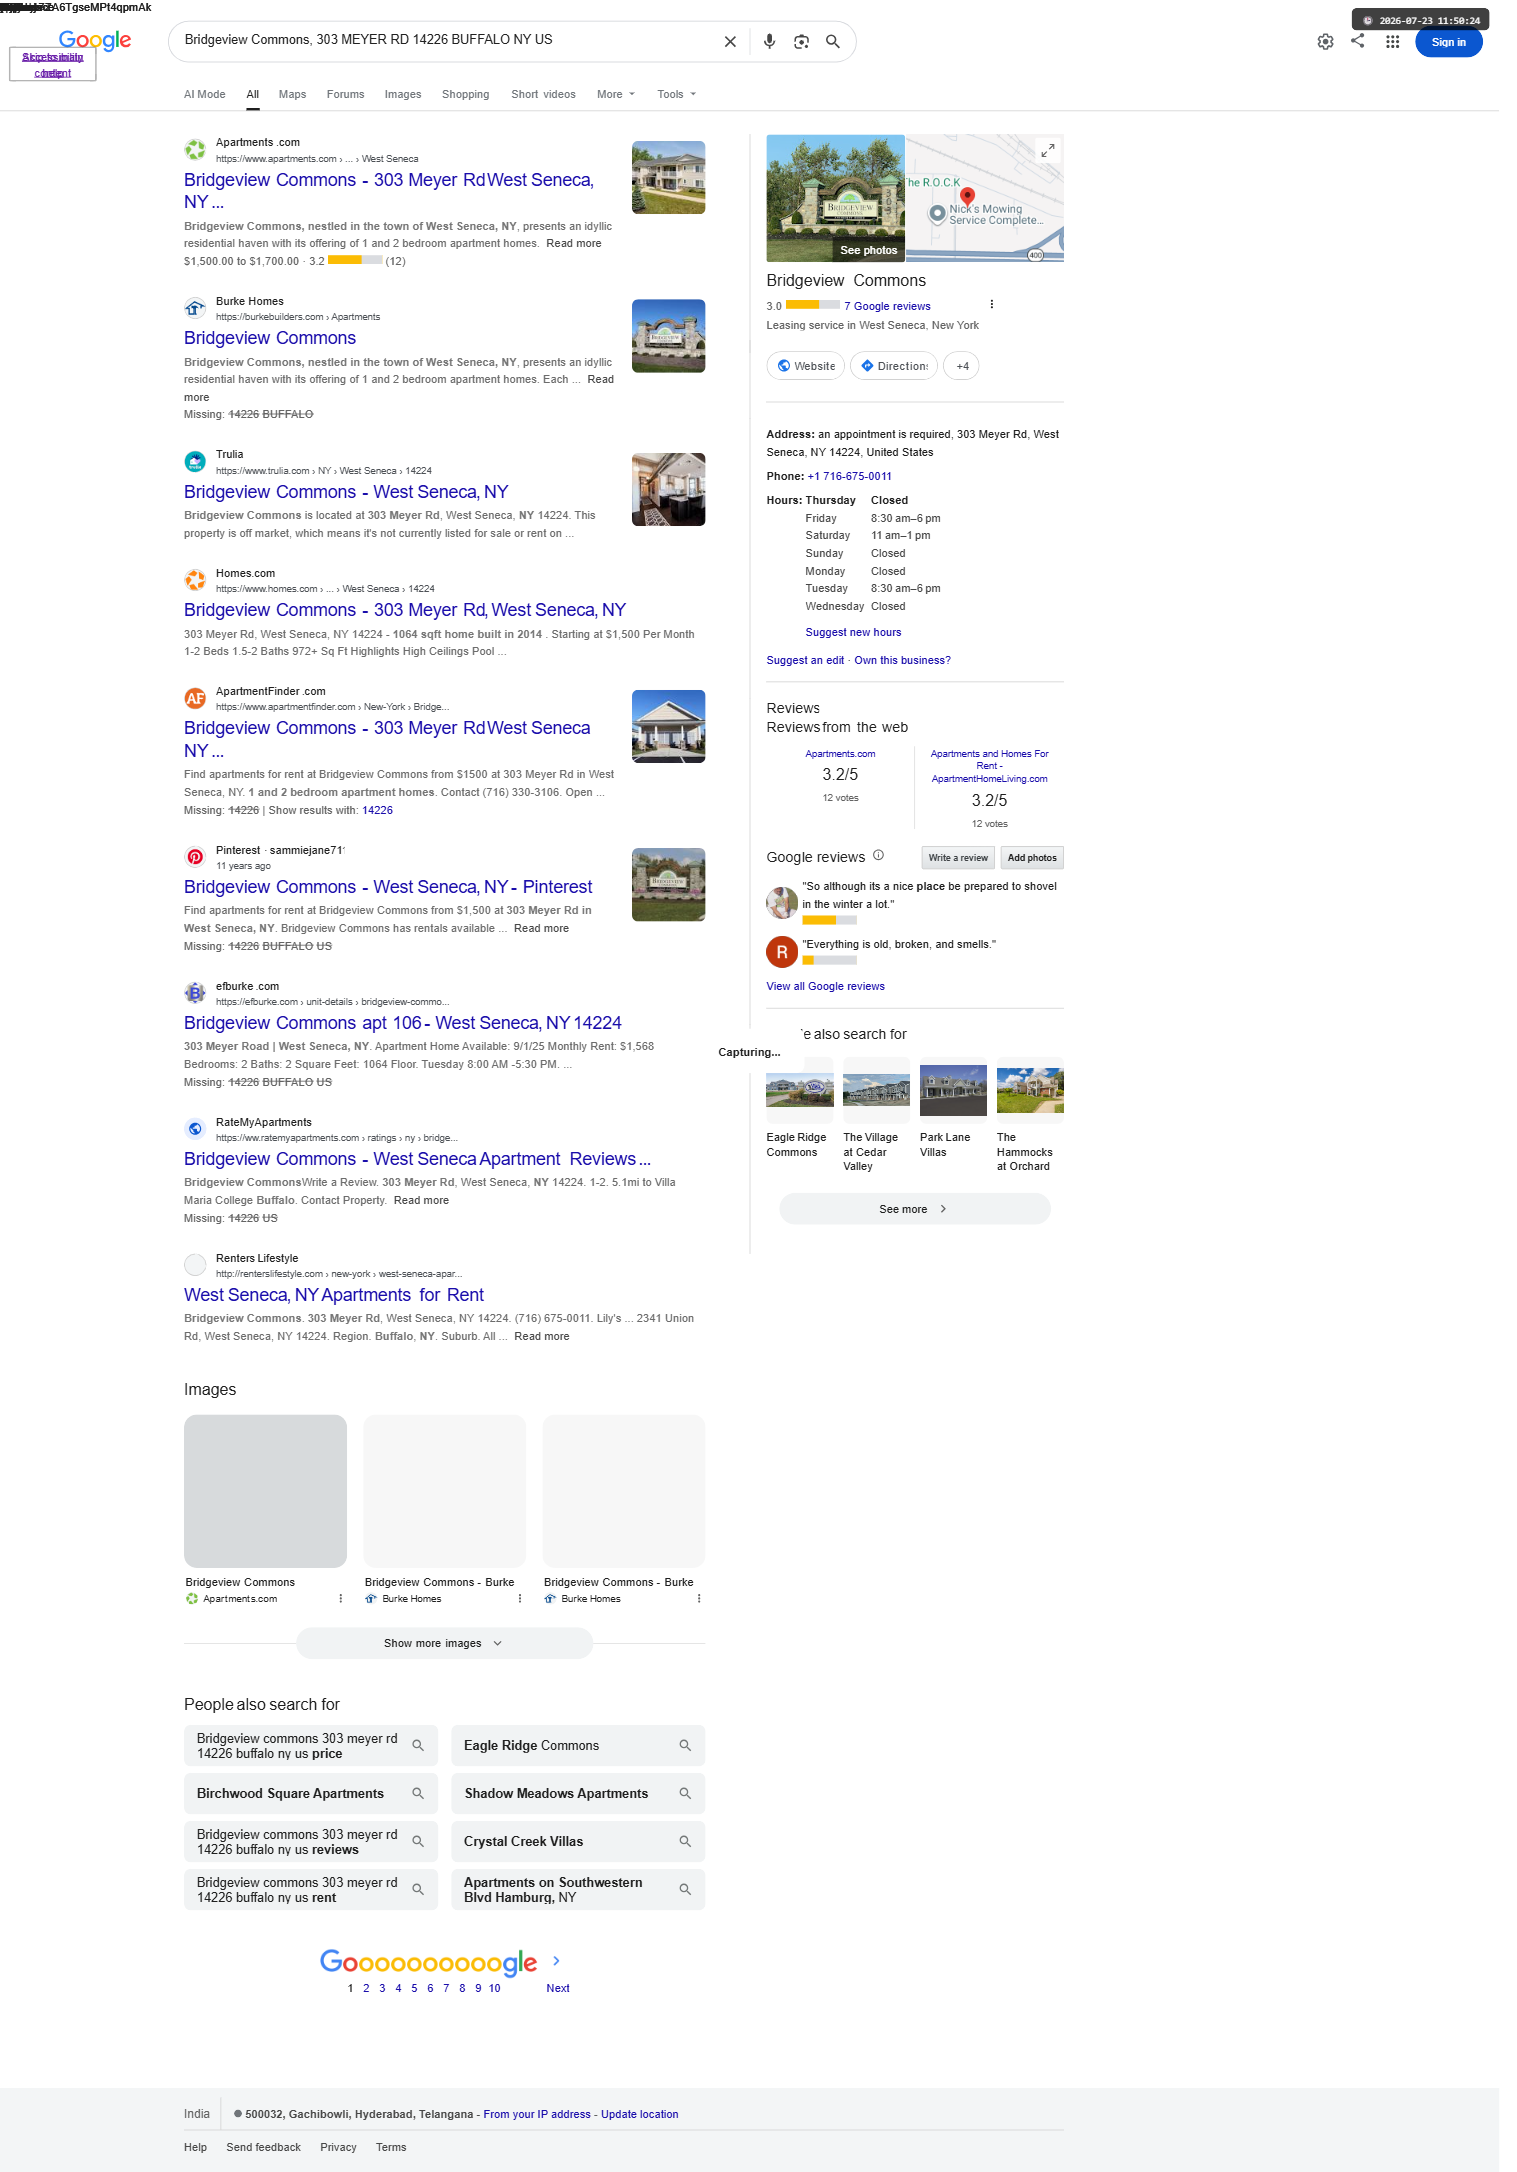Open the Apartments.com result thumbnail image
This screenshot has width=1517, height=2172.
click(668, 177)
